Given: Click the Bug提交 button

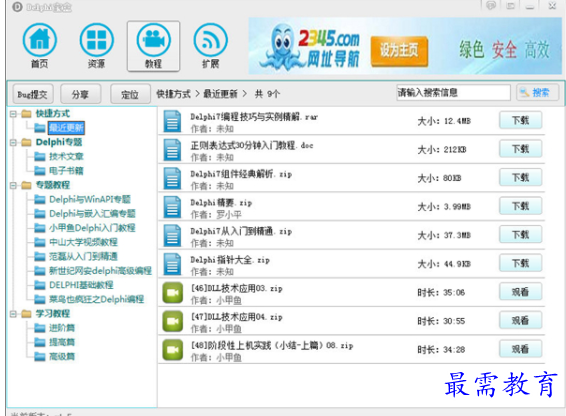Looking at the screenshot, I should click(33, 95).
